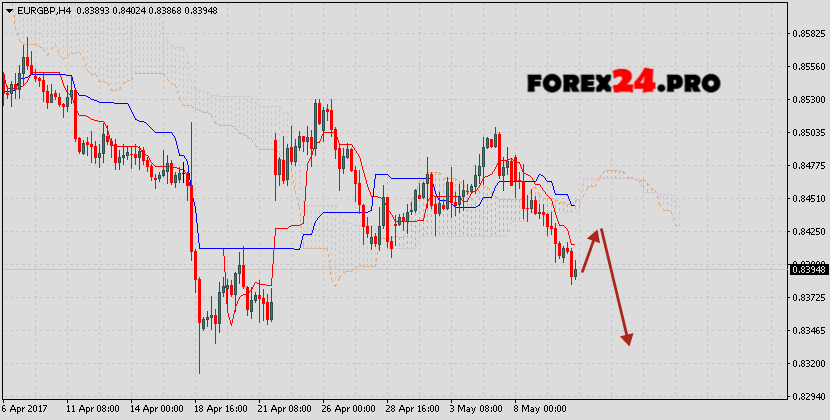Click the 0.85825 price axis label

808,34
